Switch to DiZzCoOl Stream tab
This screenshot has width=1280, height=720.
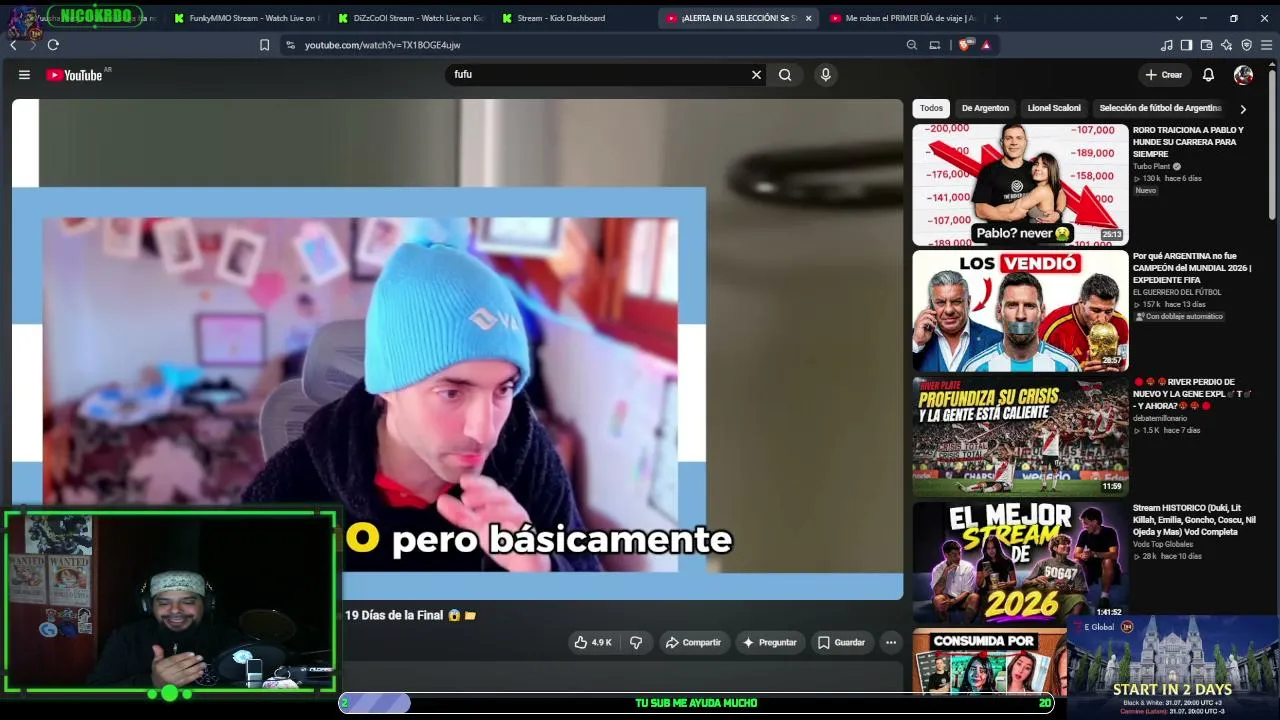pos(410,18)
